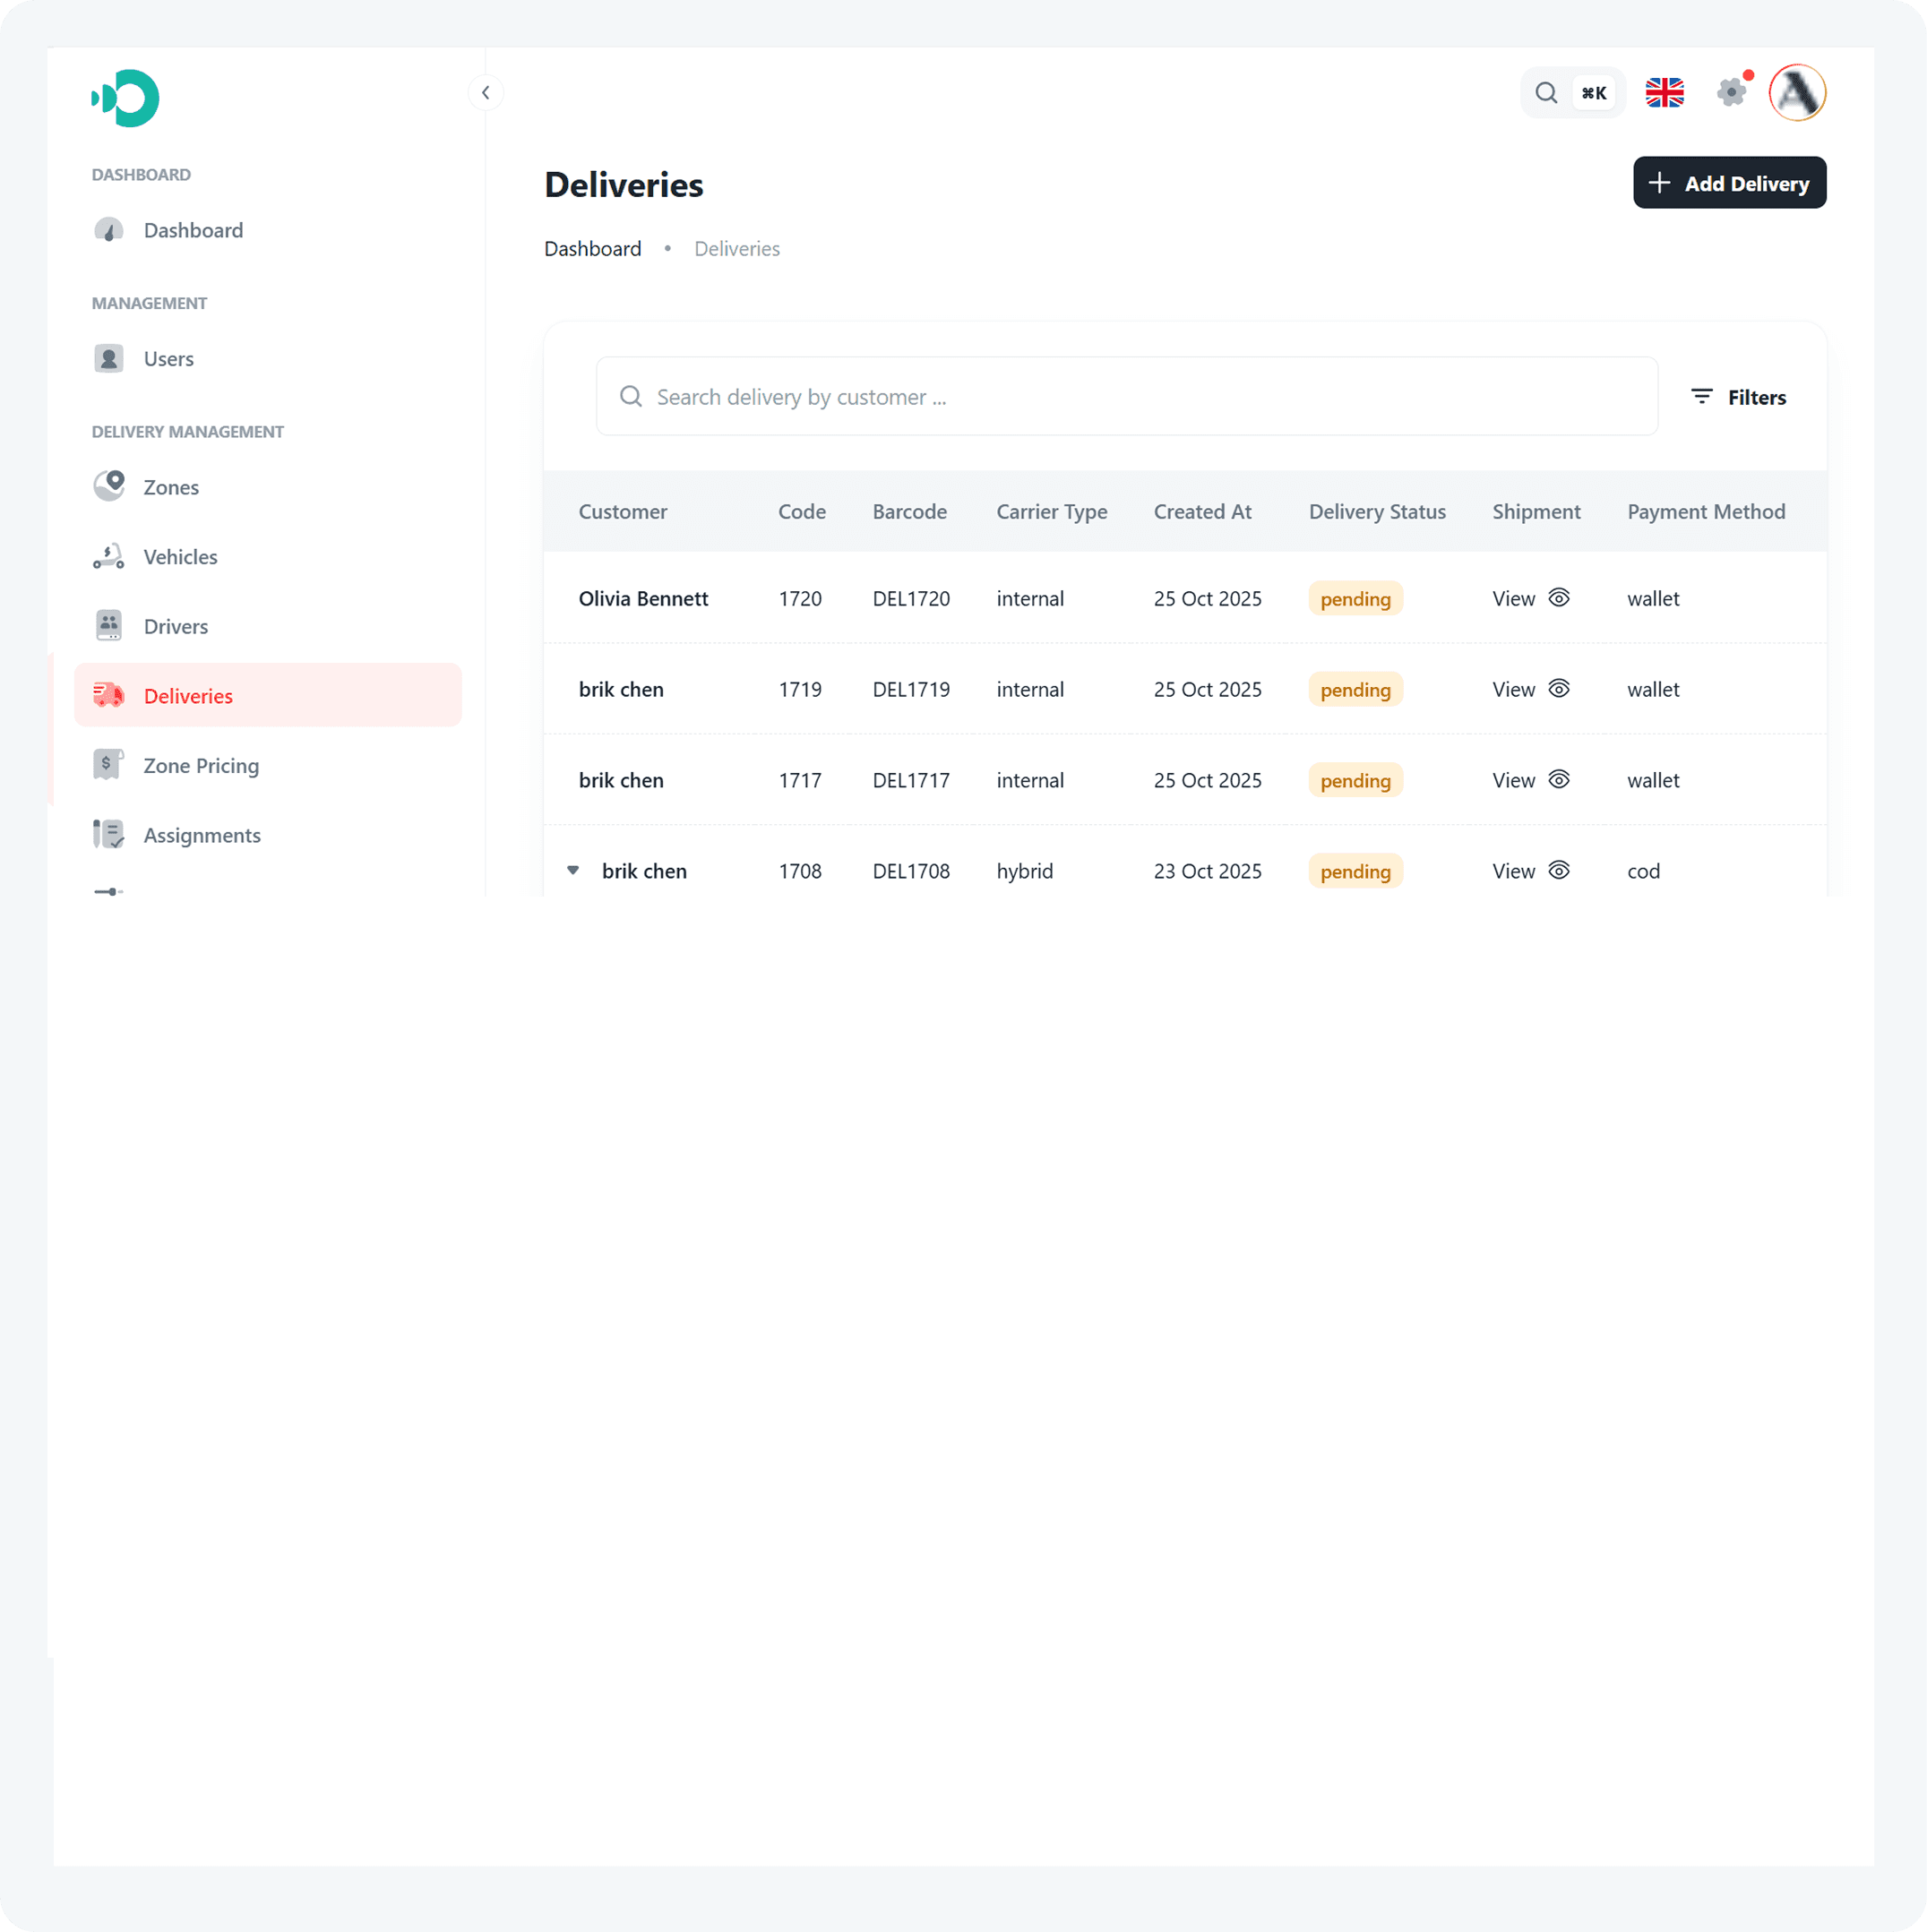Click the Drivers sidebar icon
This screenshot has width=1927, height=1932.
click(109, 626)
